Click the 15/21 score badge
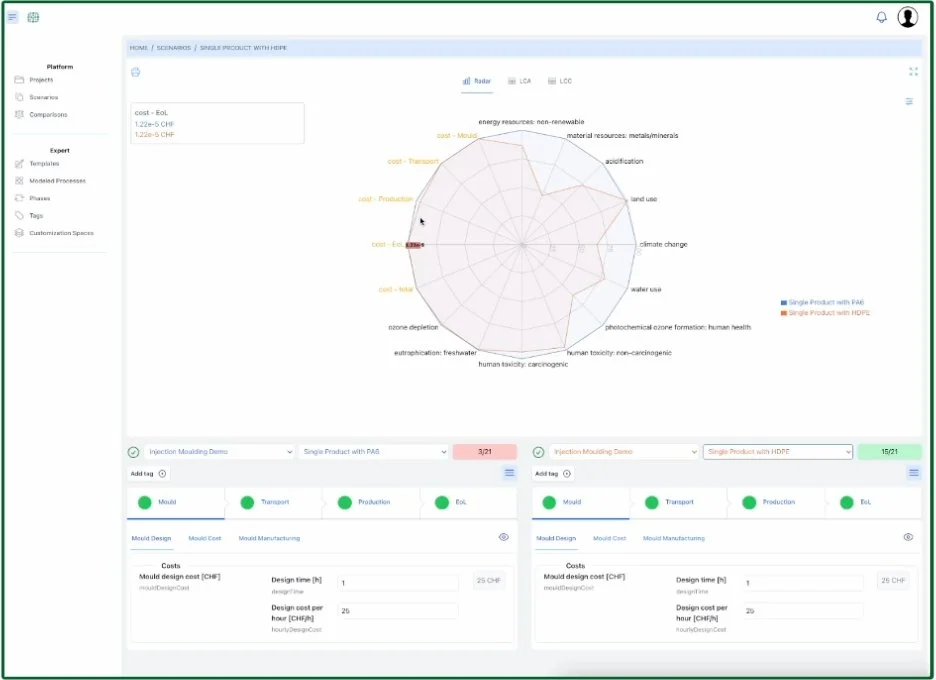 click(x=889, y=452)
